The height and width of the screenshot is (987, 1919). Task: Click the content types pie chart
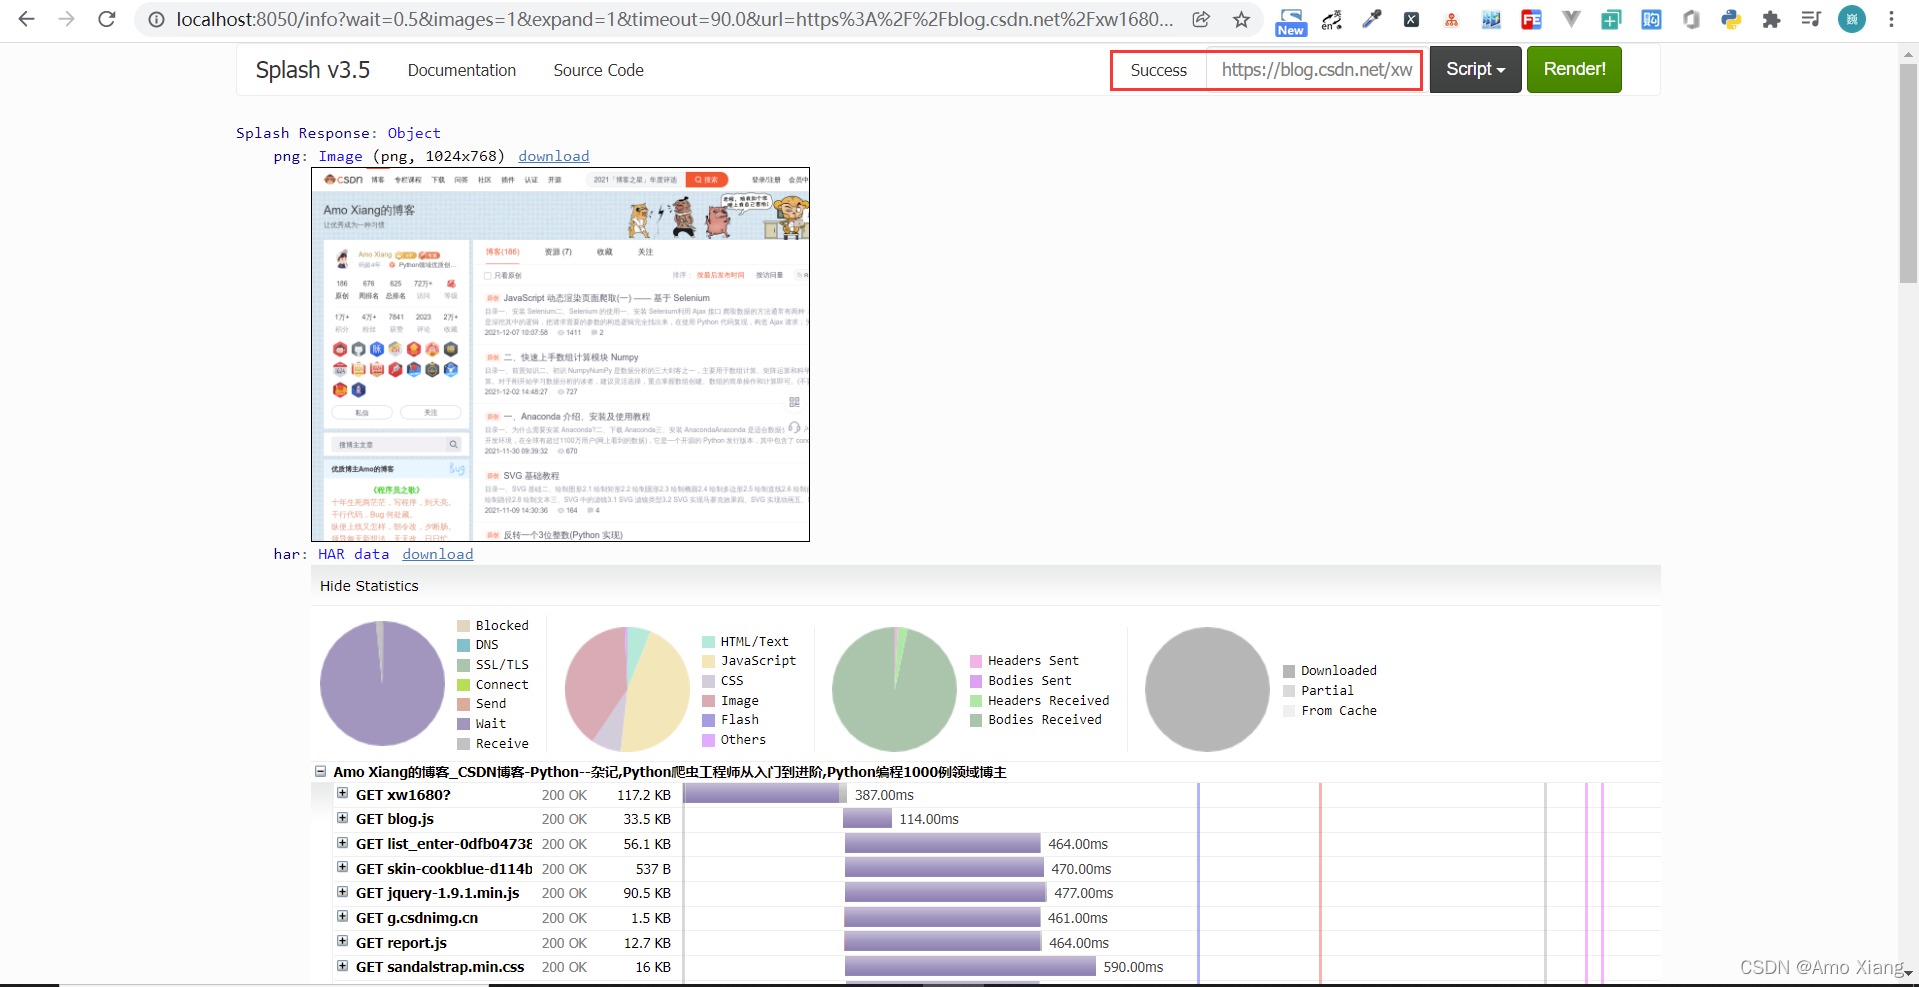(627, 689)
